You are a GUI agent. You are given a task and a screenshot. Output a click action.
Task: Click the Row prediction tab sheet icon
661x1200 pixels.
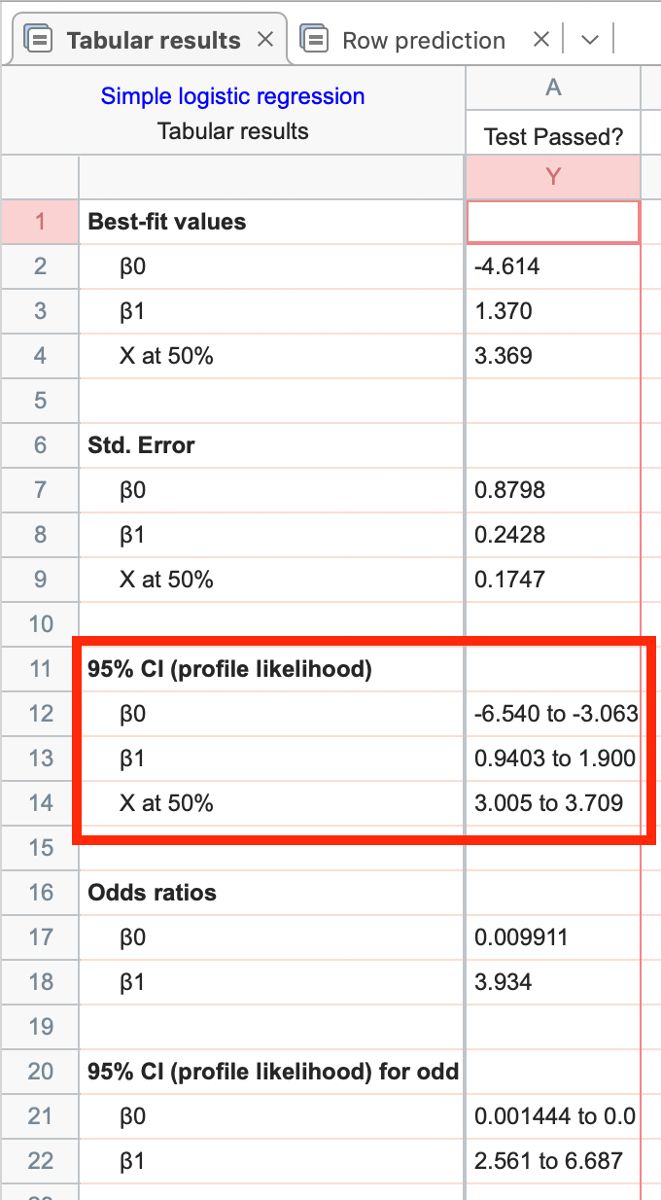click(314, 40)
